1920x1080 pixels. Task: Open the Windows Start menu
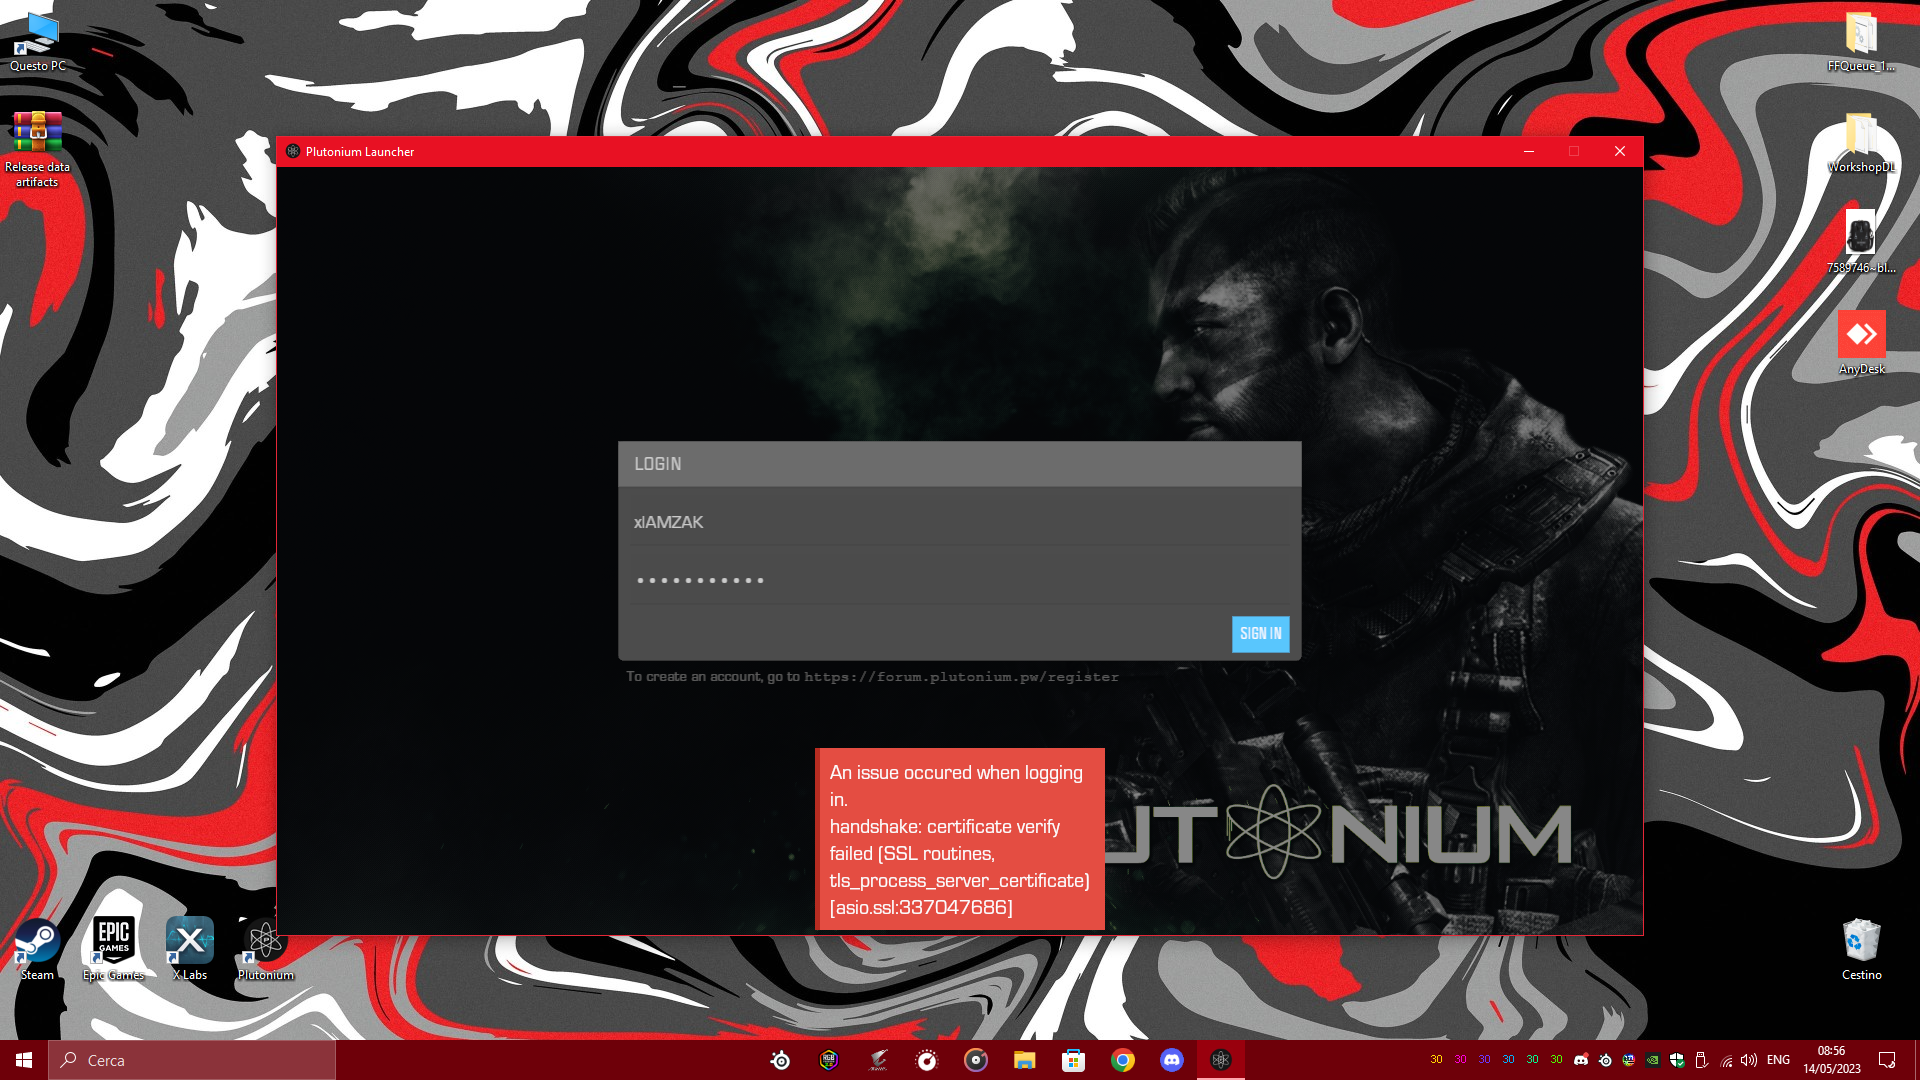[24, 1060]
